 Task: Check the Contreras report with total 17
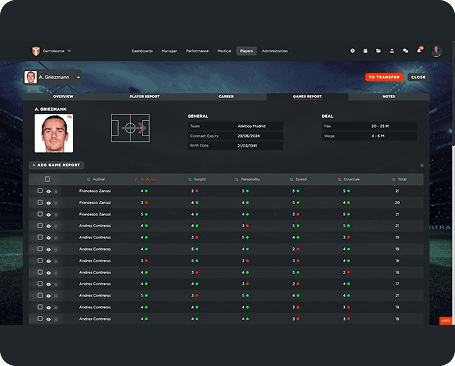tap(40, 284)
